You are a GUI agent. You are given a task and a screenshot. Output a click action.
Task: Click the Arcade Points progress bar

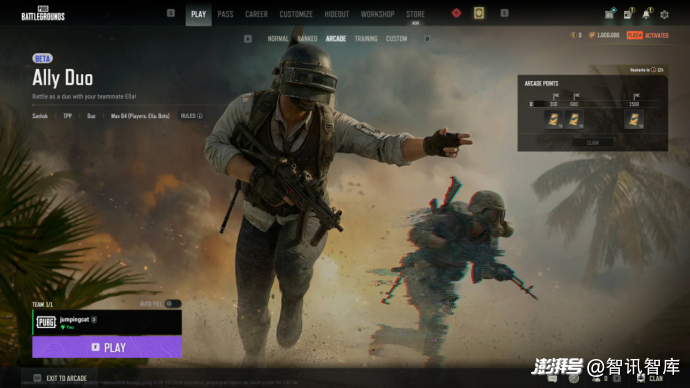coord(594,104)
